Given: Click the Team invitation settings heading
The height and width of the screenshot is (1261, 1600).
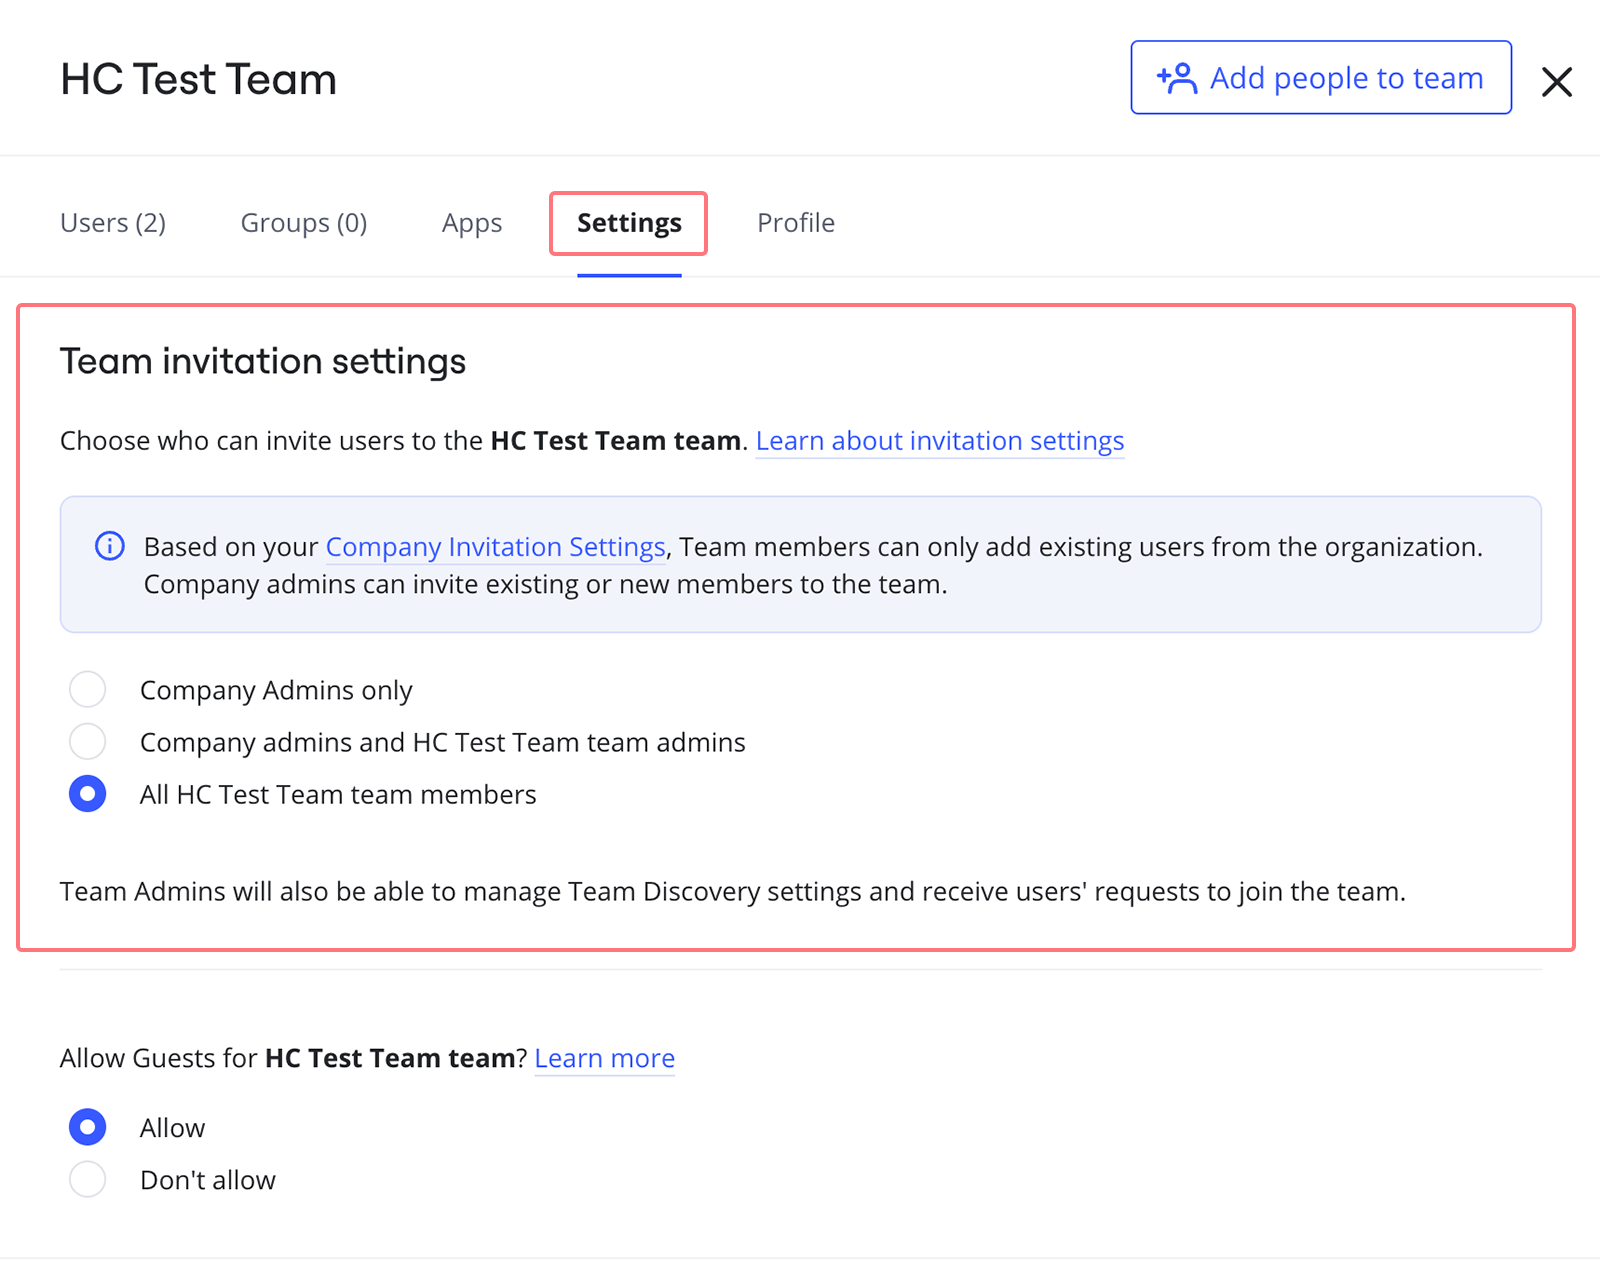Looking at the screenshot, I should pyautogui.click(x=263, y=361).
